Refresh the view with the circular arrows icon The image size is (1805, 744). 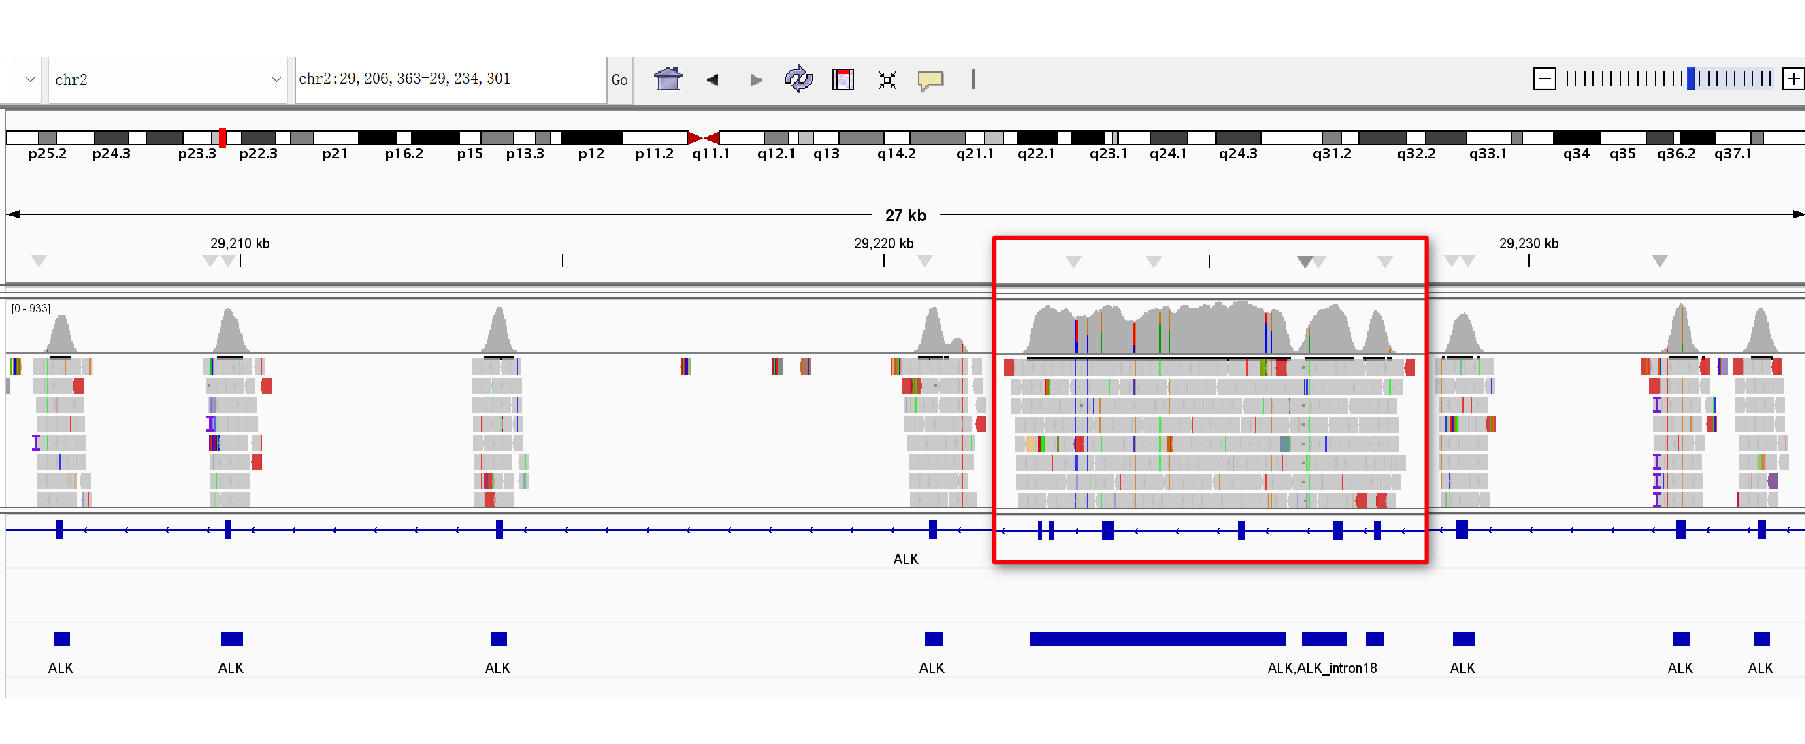click(798, 79)
